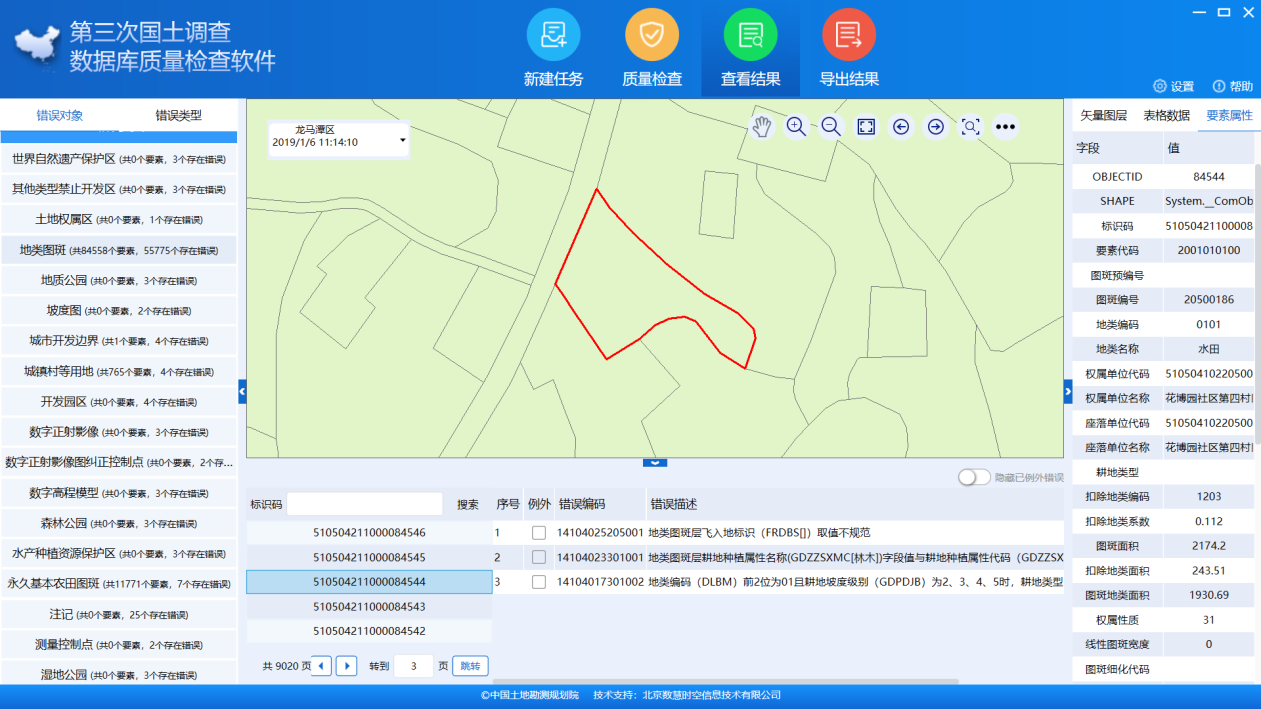
Task: Select identifier 510504211000084545 row
Action: pyautogui.click(x=369, y=557)
